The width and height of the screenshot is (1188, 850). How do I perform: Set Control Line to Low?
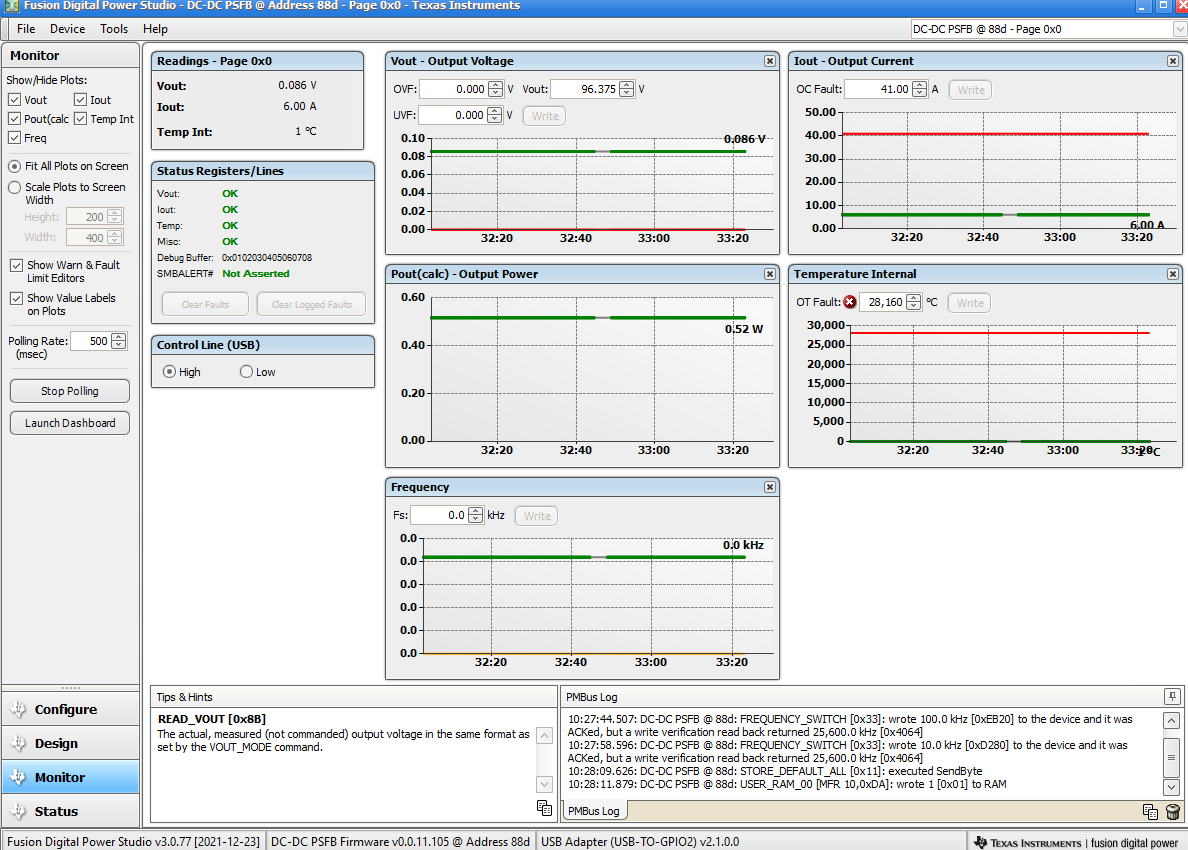point(246,372)
